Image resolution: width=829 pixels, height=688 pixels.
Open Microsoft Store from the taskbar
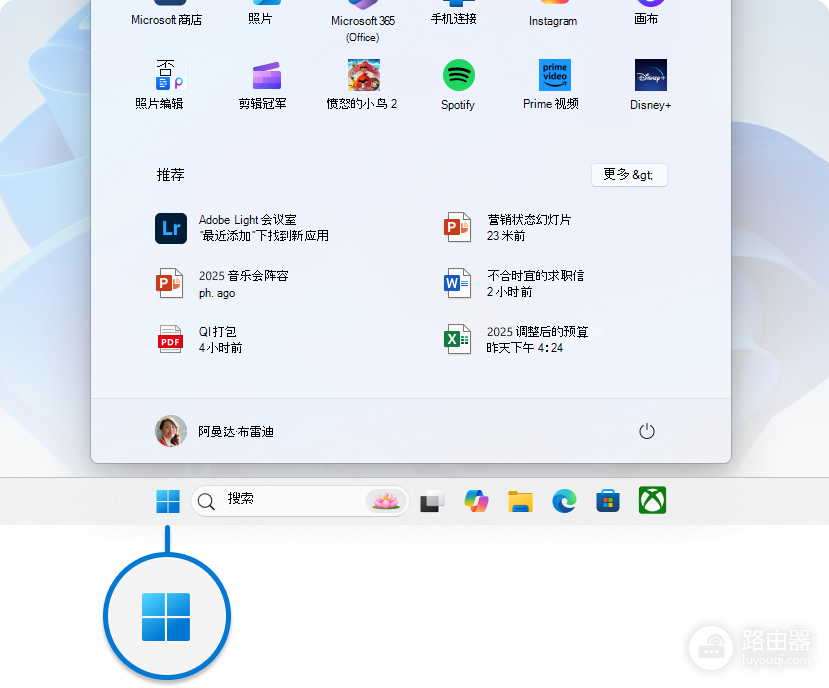click(608, 501)
